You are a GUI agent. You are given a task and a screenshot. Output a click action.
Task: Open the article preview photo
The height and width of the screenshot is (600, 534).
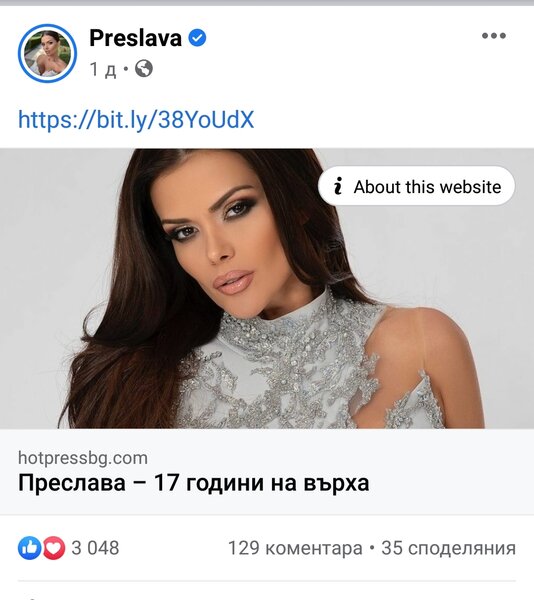tap(267, 288)
